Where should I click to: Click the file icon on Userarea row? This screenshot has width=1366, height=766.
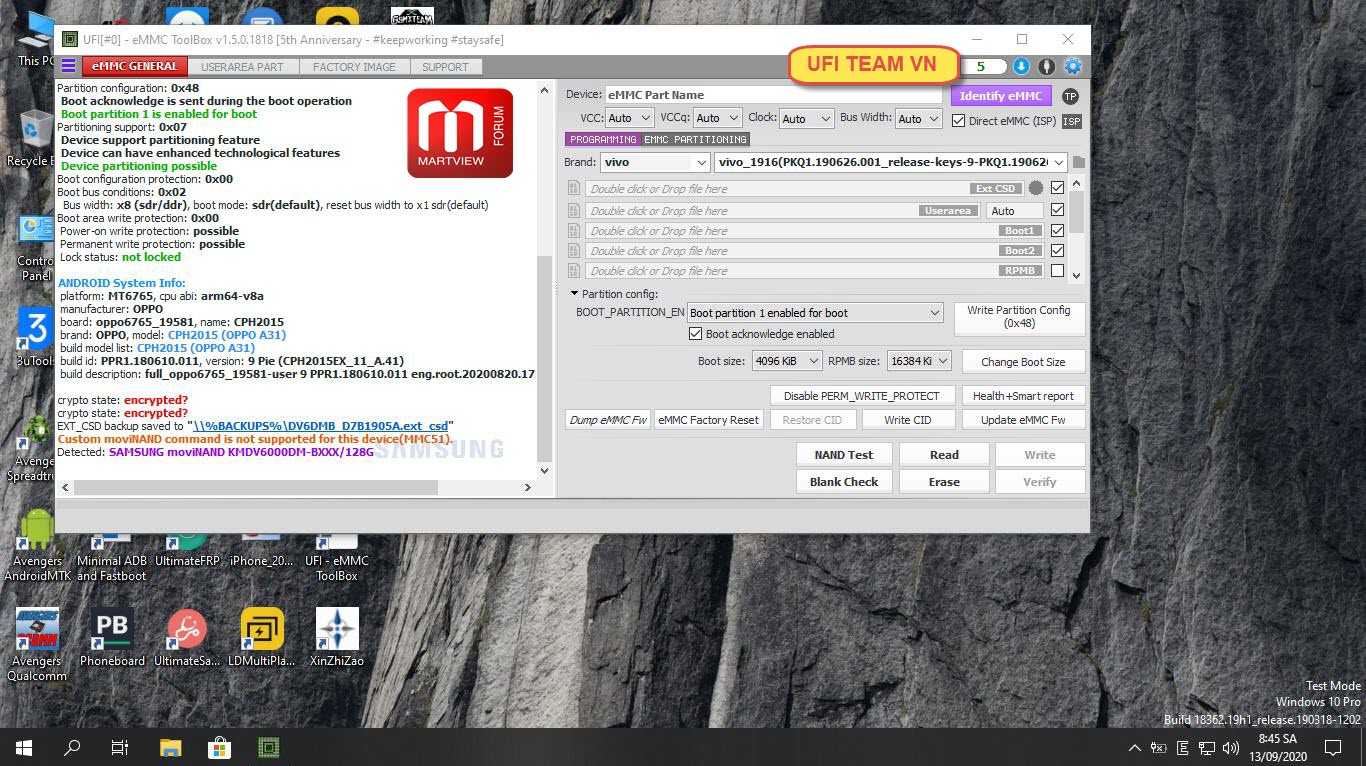tap(574, 210)
